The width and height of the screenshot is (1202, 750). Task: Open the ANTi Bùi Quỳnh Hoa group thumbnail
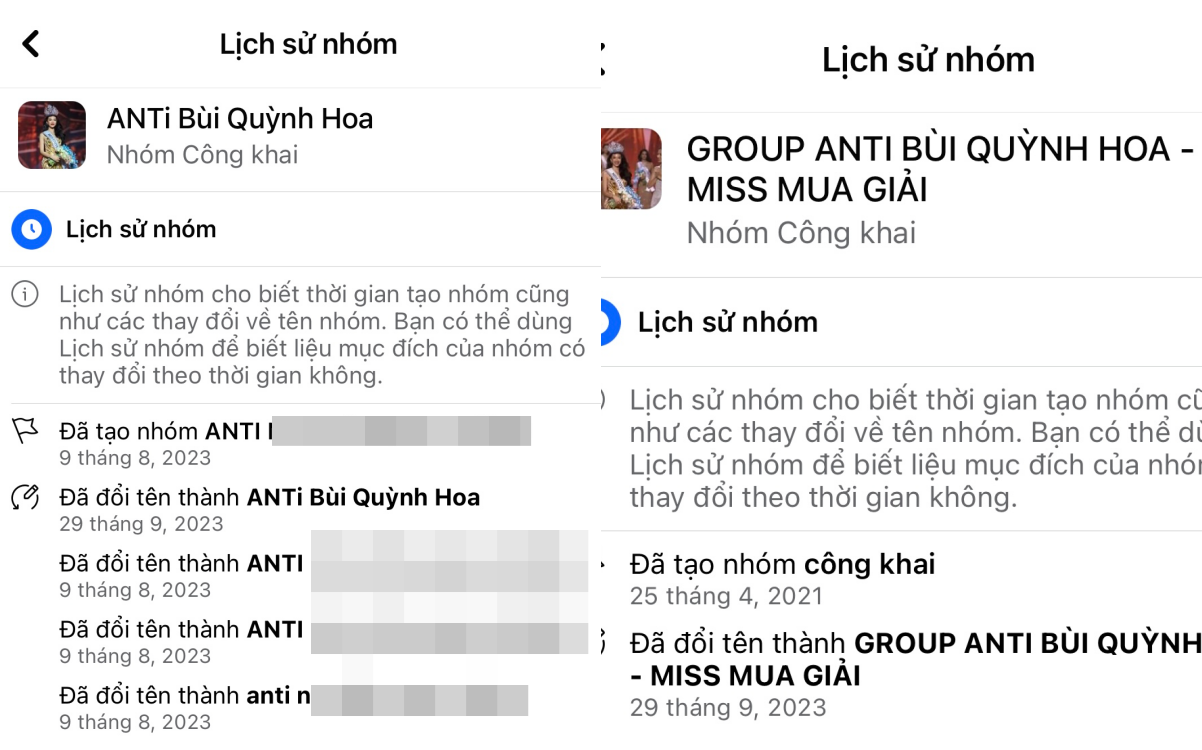tap(52, 135)
